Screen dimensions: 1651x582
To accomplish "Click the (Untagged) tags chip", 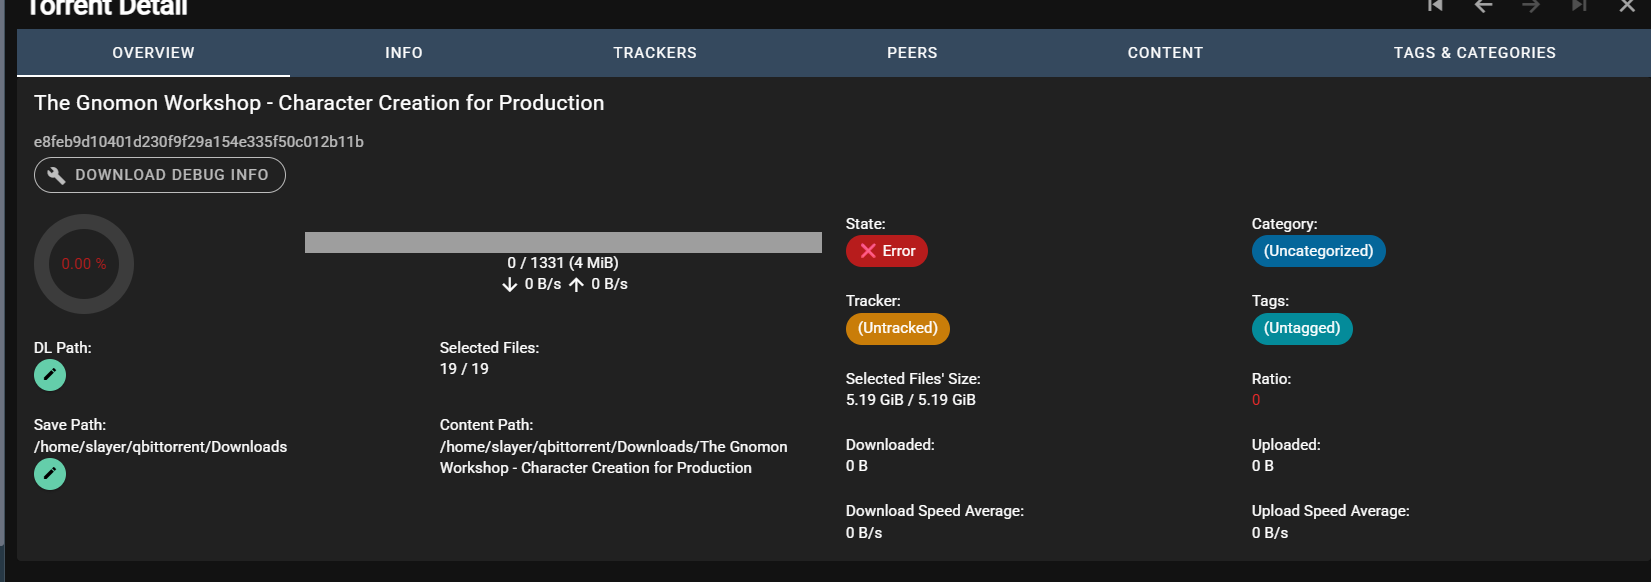I will (x=1302, y=328).
